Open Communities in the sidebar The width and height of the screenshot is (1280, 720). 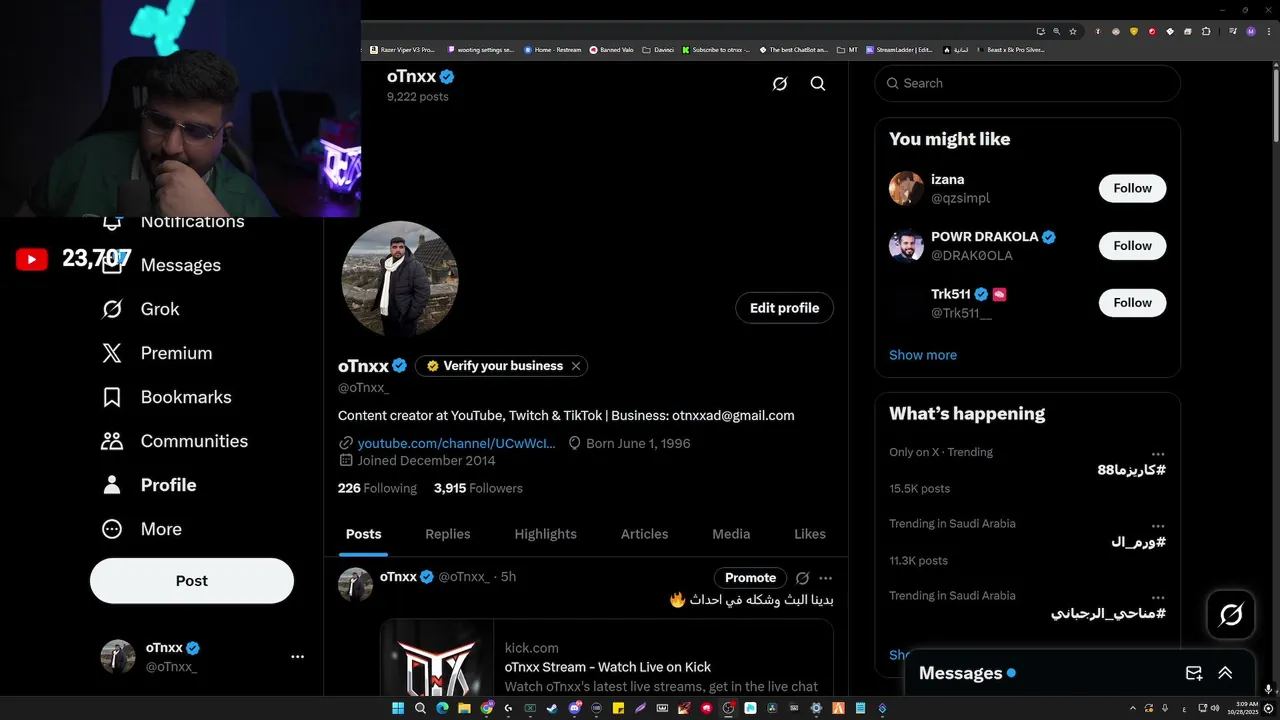click(174, 441)
